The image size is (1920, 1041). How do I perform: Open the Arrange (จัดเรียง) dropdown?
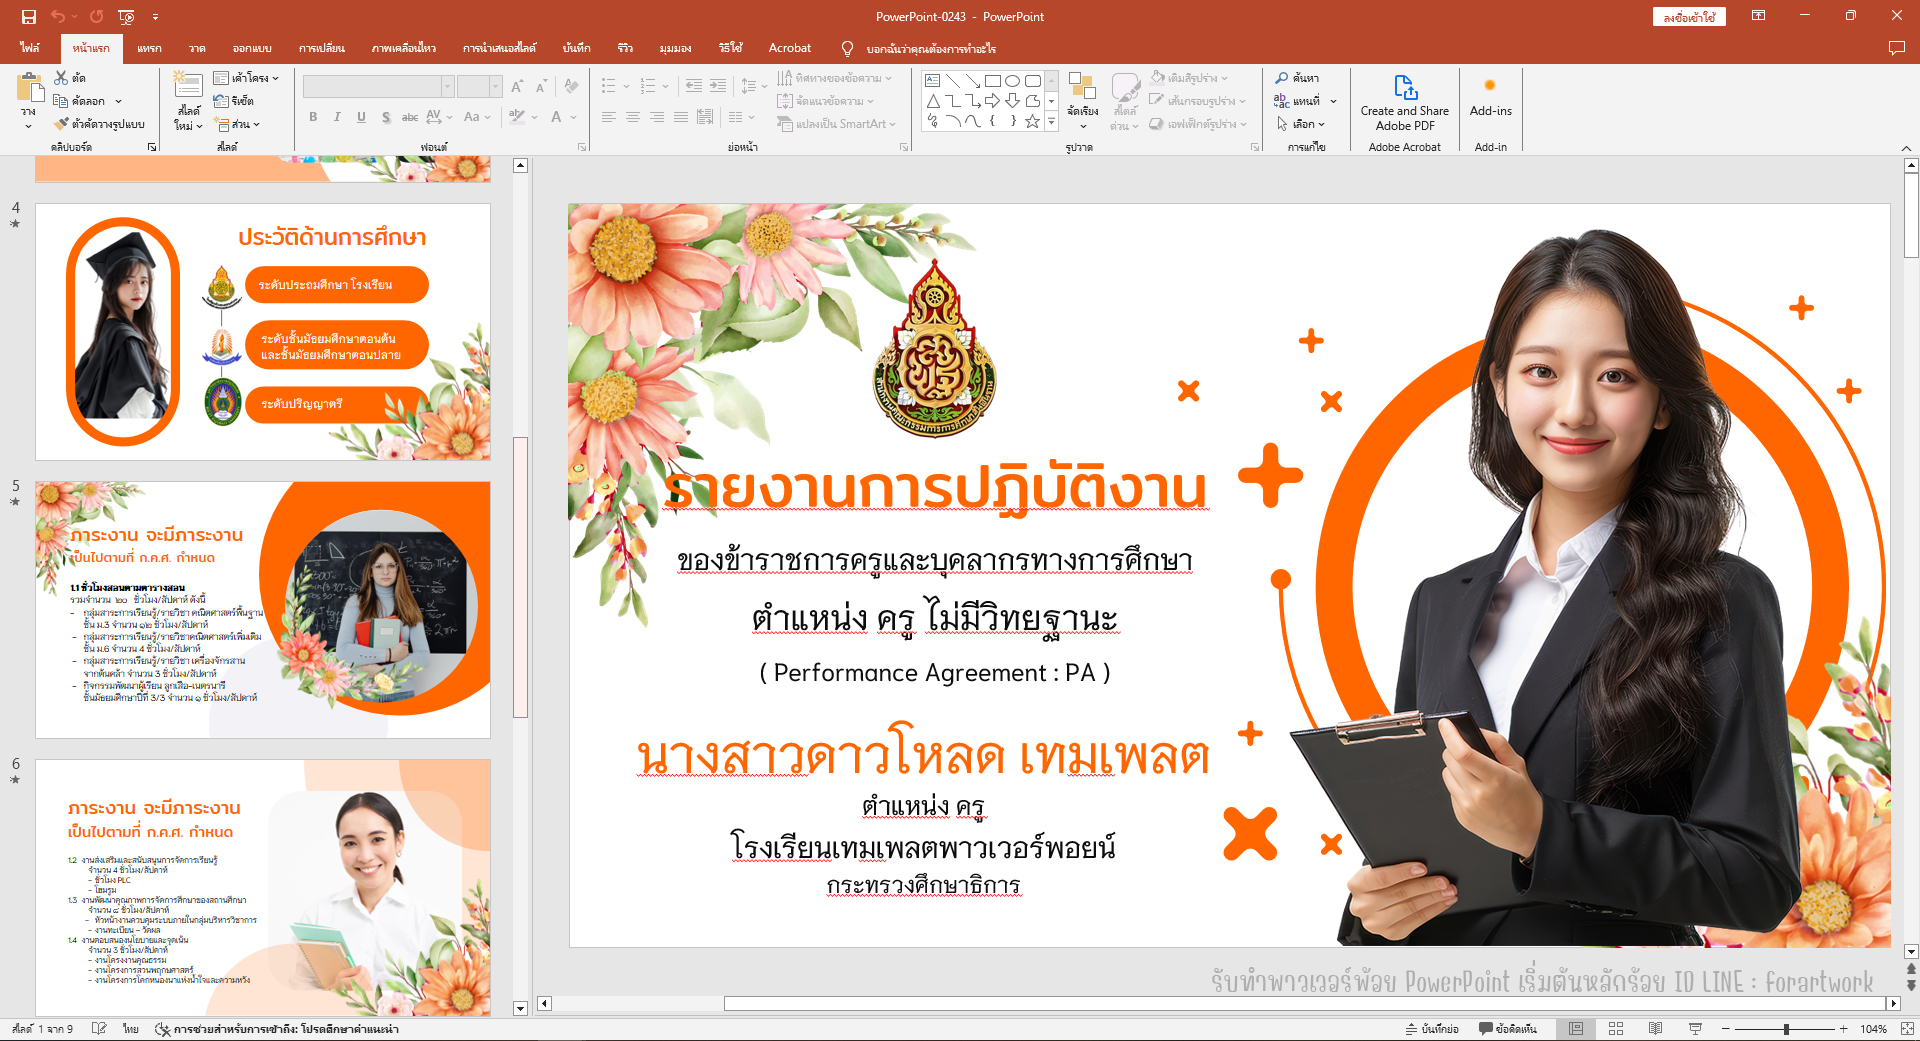[1082, 102]
